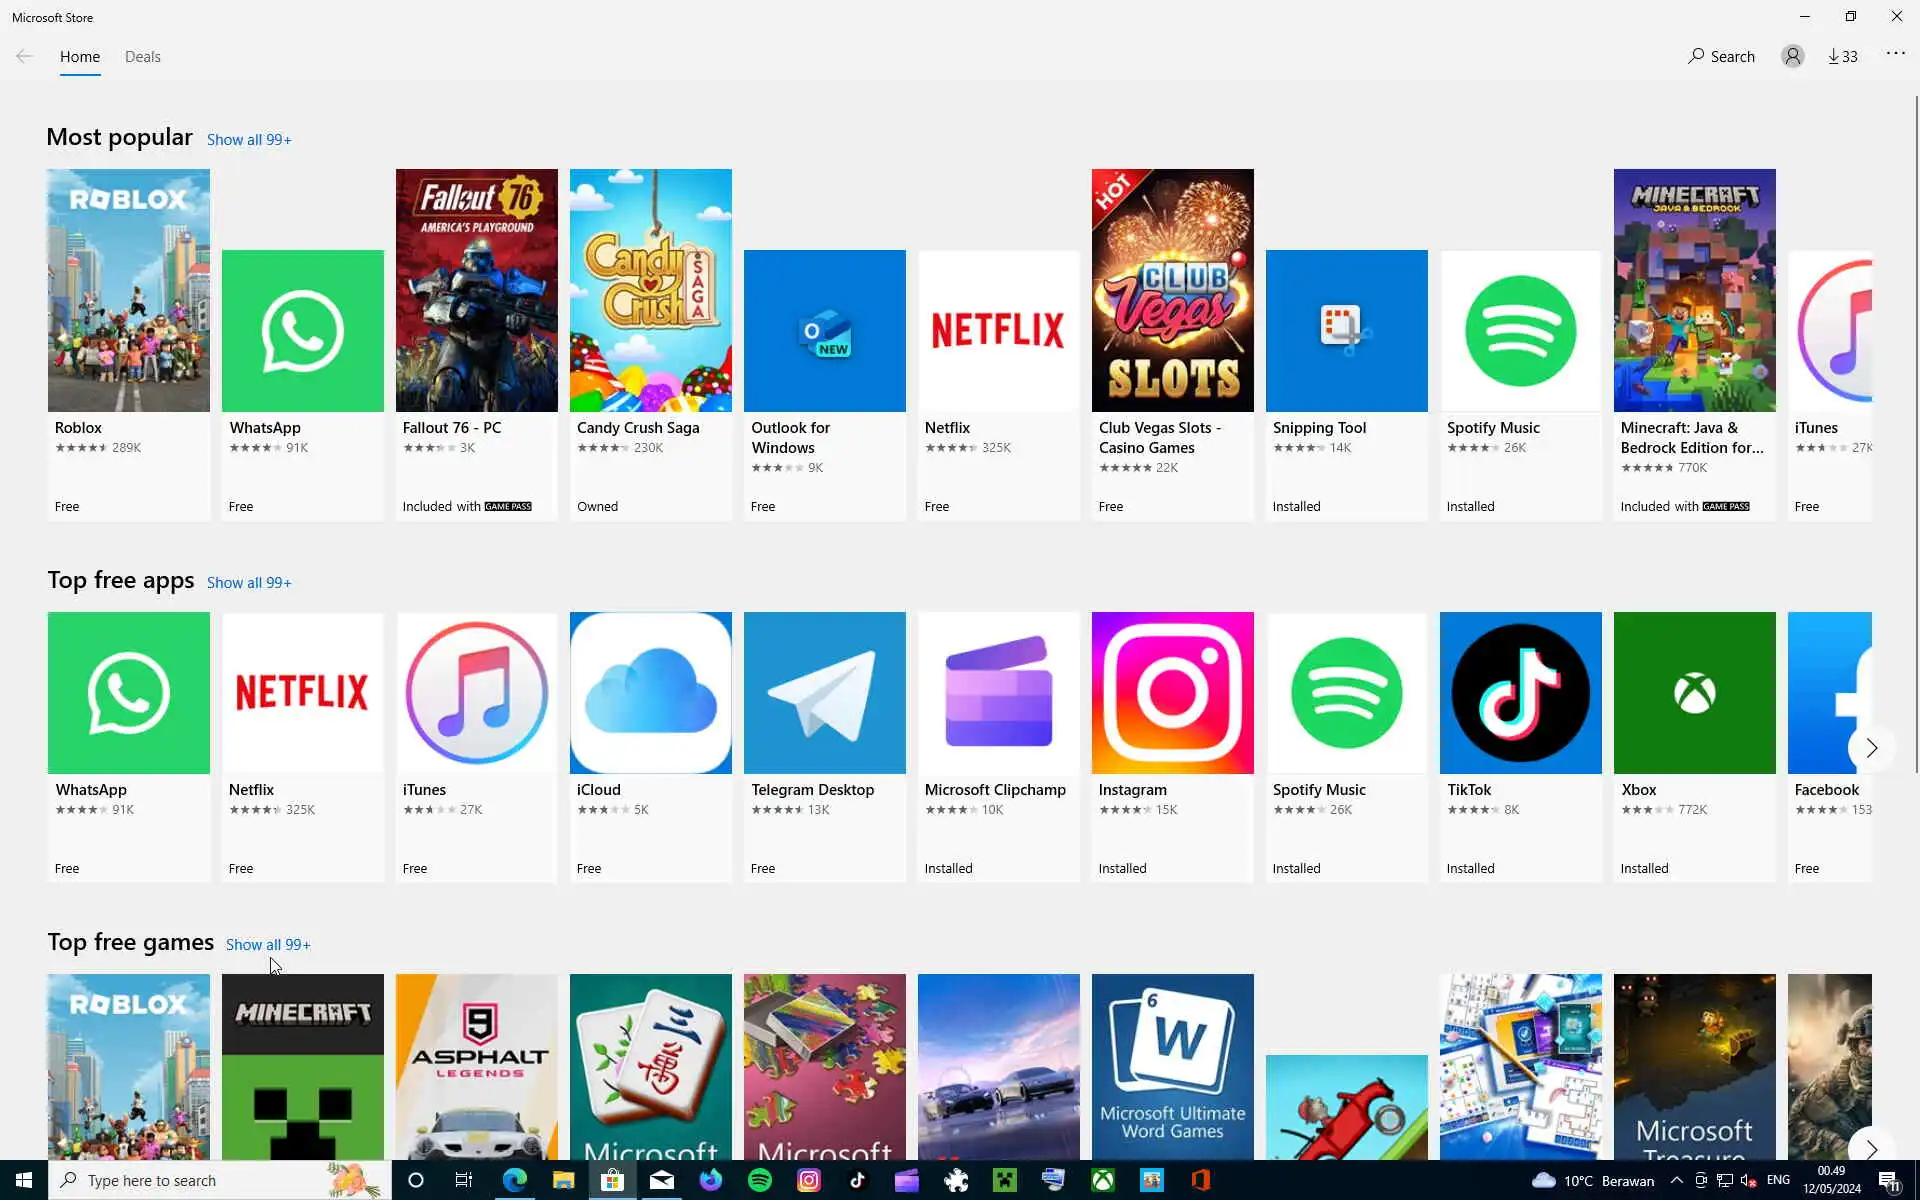
Task: Go back with the back arrow
Action: (x=24, y=57)
